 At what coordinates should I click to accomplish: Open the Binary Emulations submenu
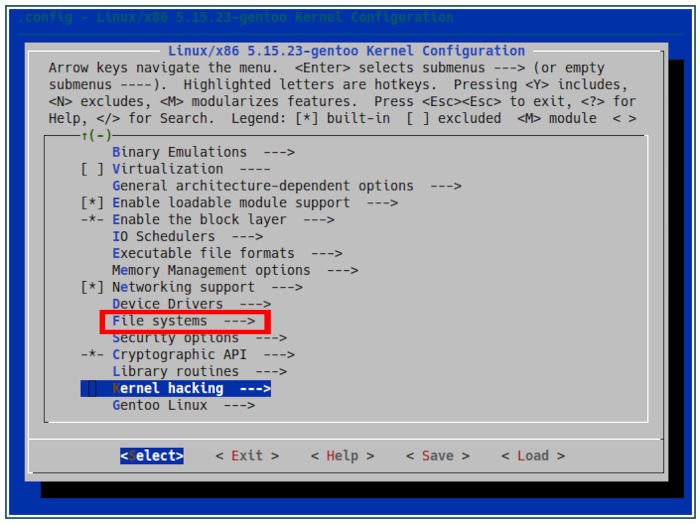click(x=203, y=152)
